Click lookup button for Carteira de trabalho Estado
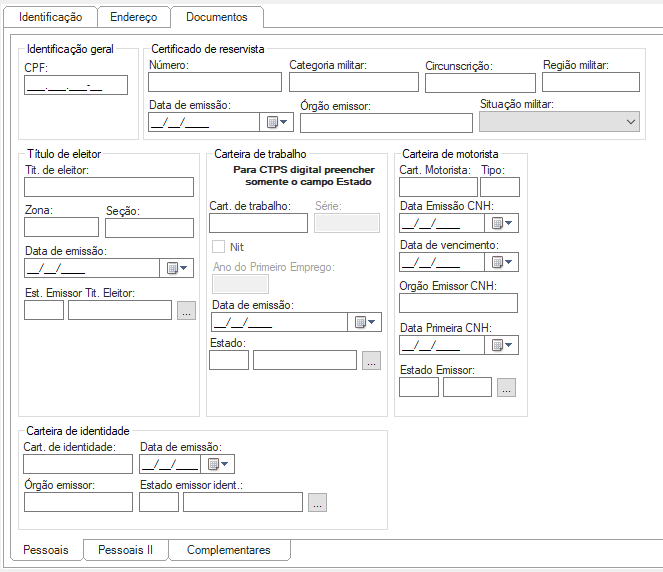This screenshot has width=663, height=572. pos(371,361)
